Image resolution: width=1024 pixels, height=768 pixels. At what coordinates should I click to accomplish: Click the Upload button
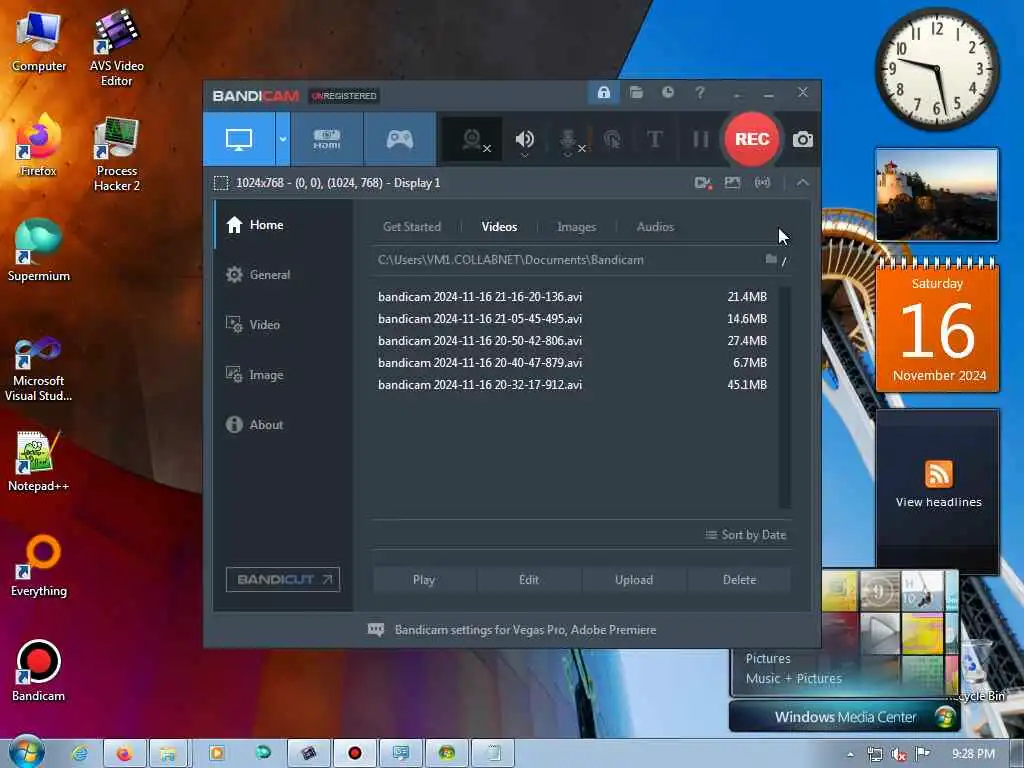[634, 580]
